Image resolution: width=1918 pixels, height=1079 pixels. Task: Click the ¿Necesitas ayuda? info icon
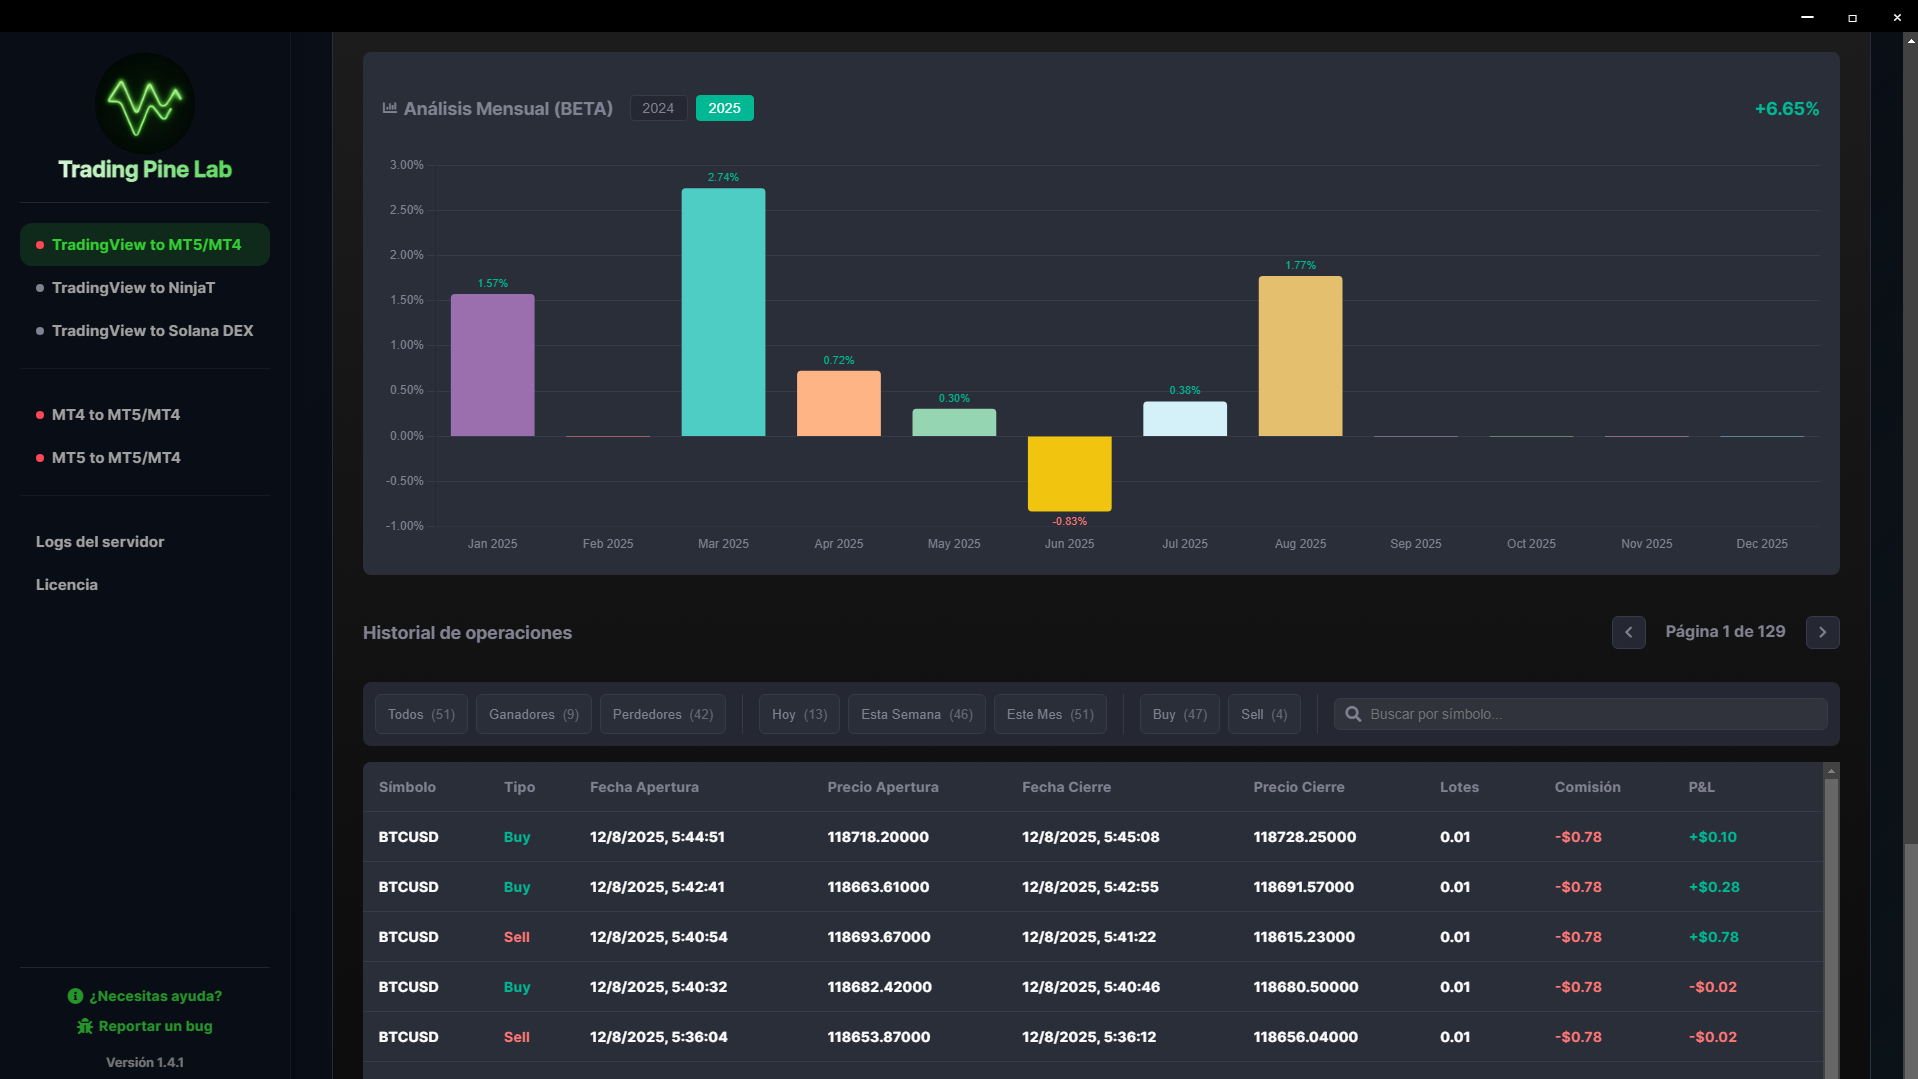(75, 996)
